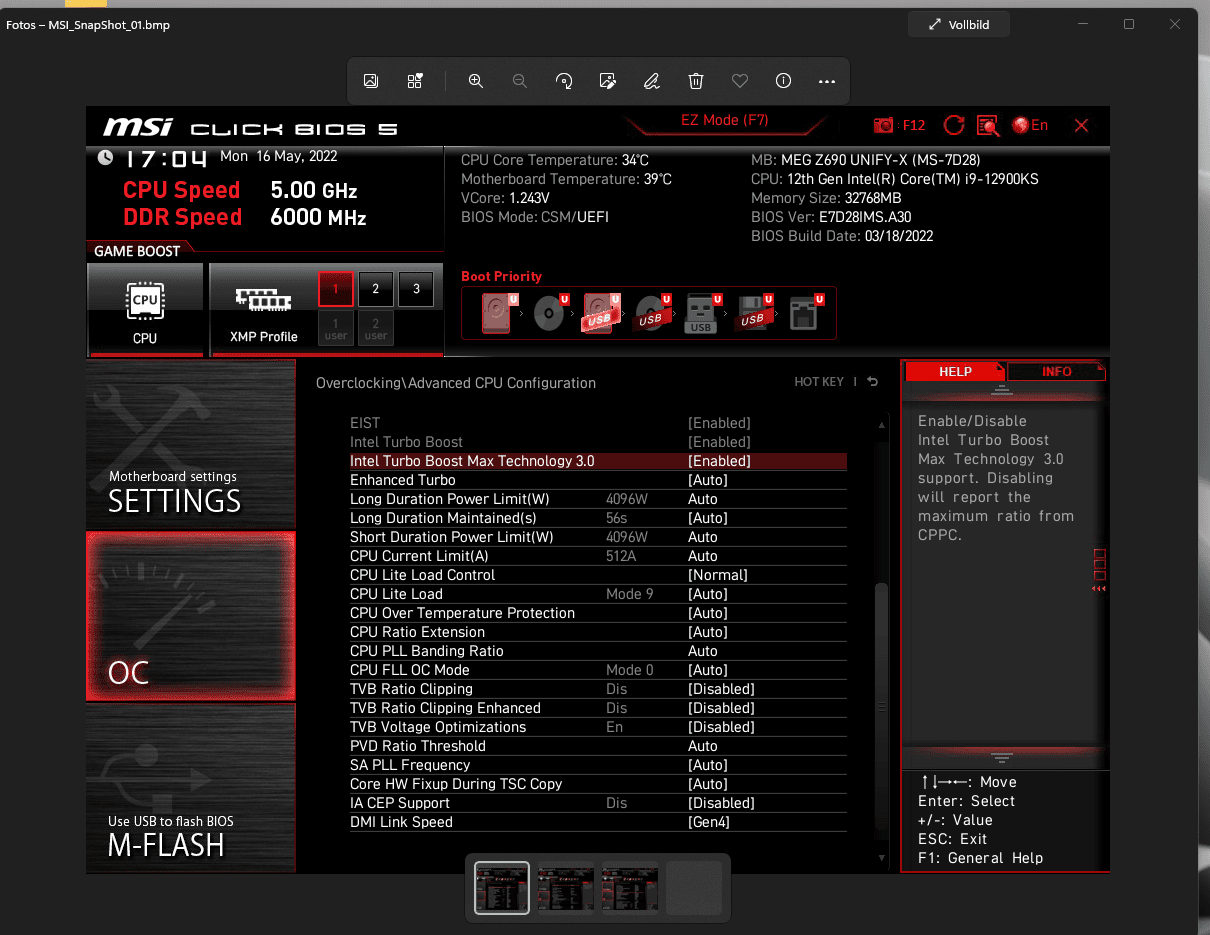Open DMI Link Speed [Gen4] value
The height and width of the screenshot is (935, 1210).
709,822
